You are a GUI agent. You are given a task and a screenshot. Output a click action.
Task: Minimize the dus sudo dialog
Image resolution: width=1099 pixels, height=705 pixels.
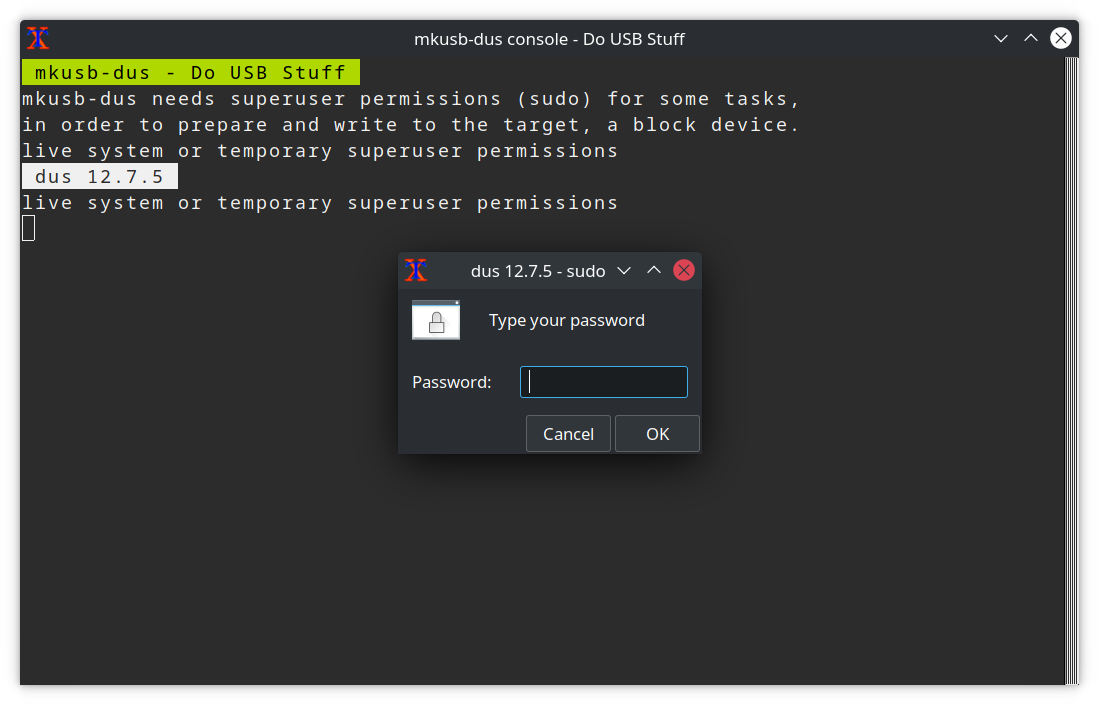pos(624,270)
